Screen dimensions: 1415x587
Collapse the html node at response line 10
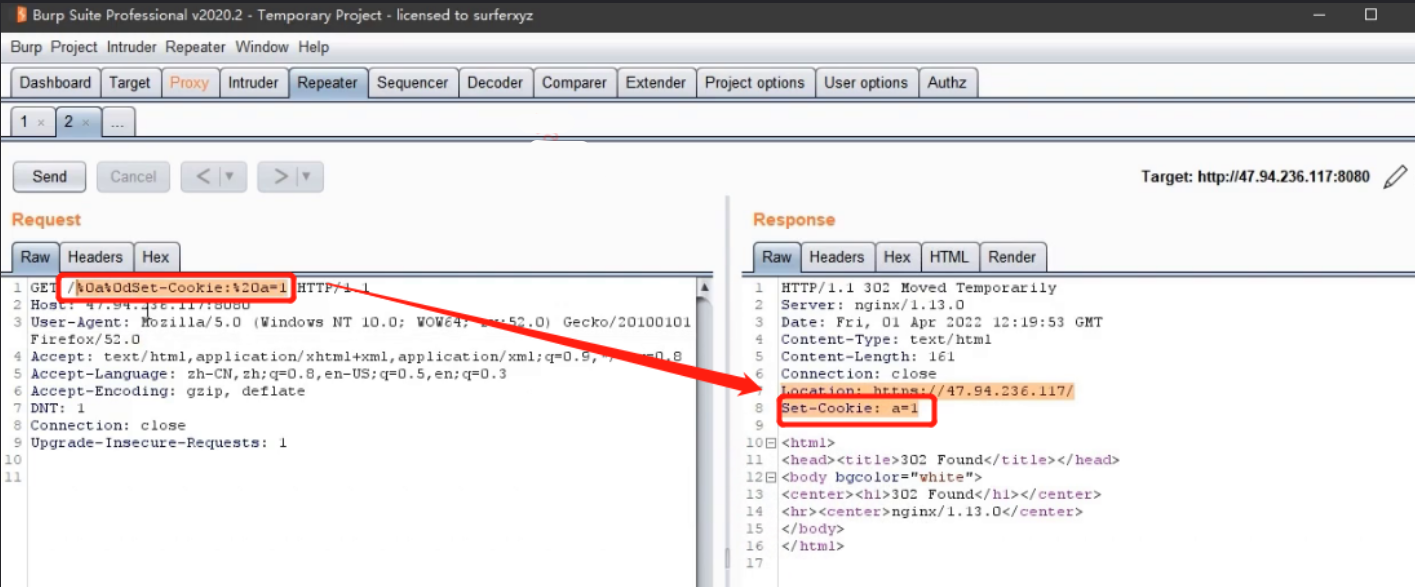[771, 442]
